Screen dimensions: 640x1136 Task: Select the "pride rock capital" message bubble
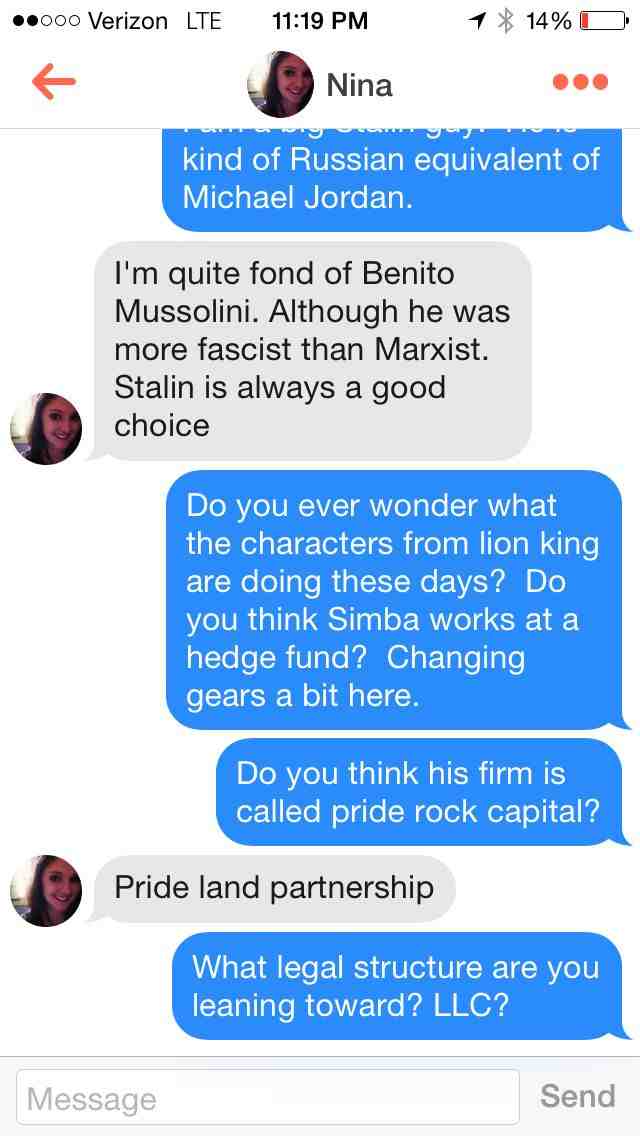(417, 792)
